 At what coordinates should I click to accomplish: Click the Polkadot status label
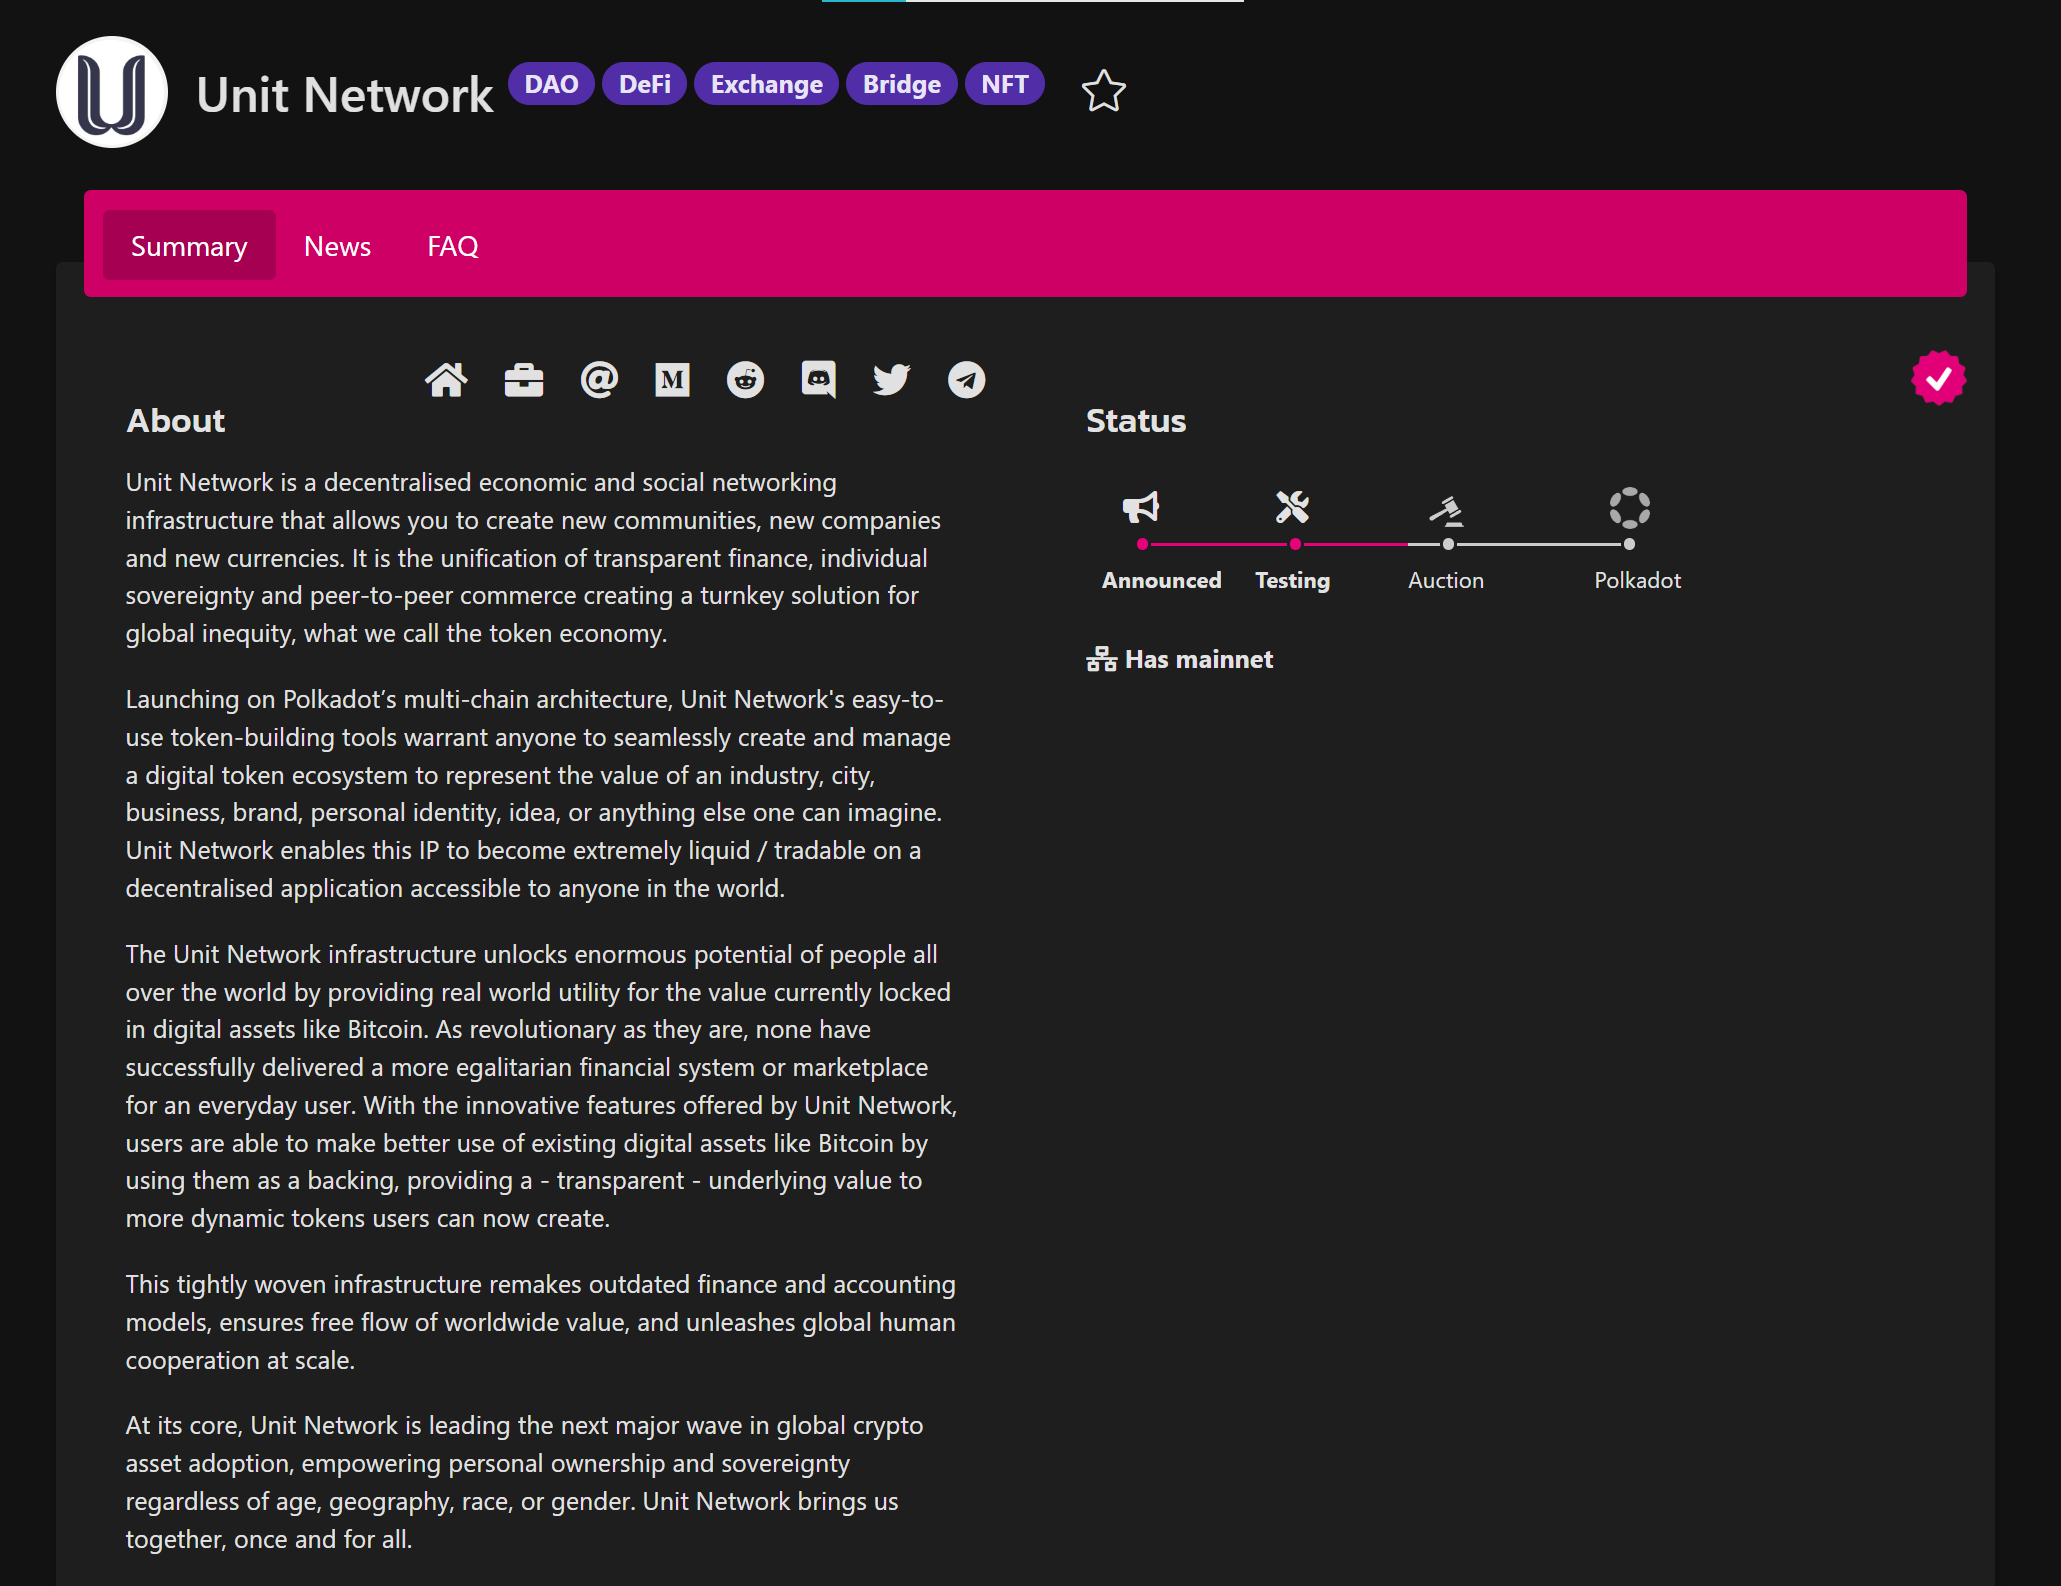1638,580
